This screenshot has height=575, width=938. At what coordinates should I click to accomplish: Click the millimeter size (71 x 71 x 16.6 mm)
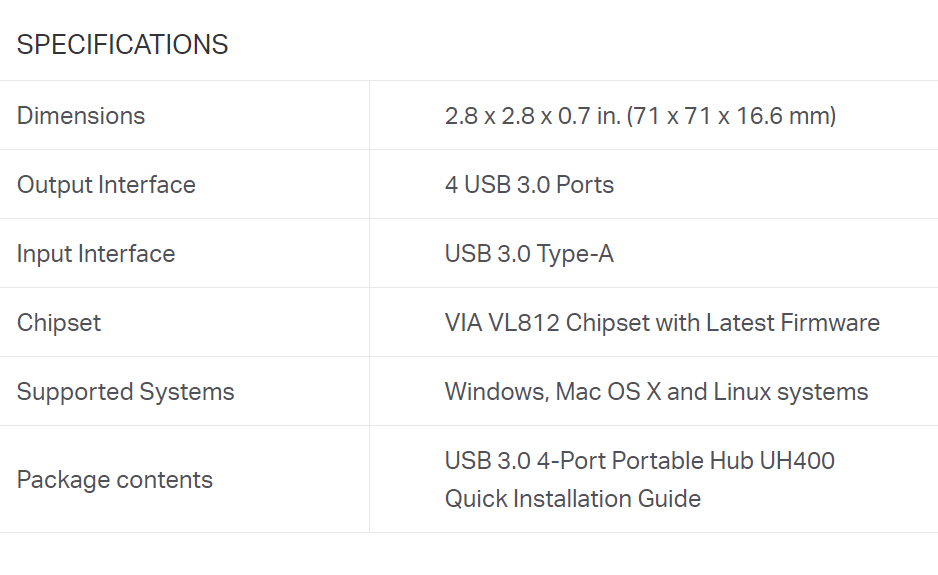(731, 116)
